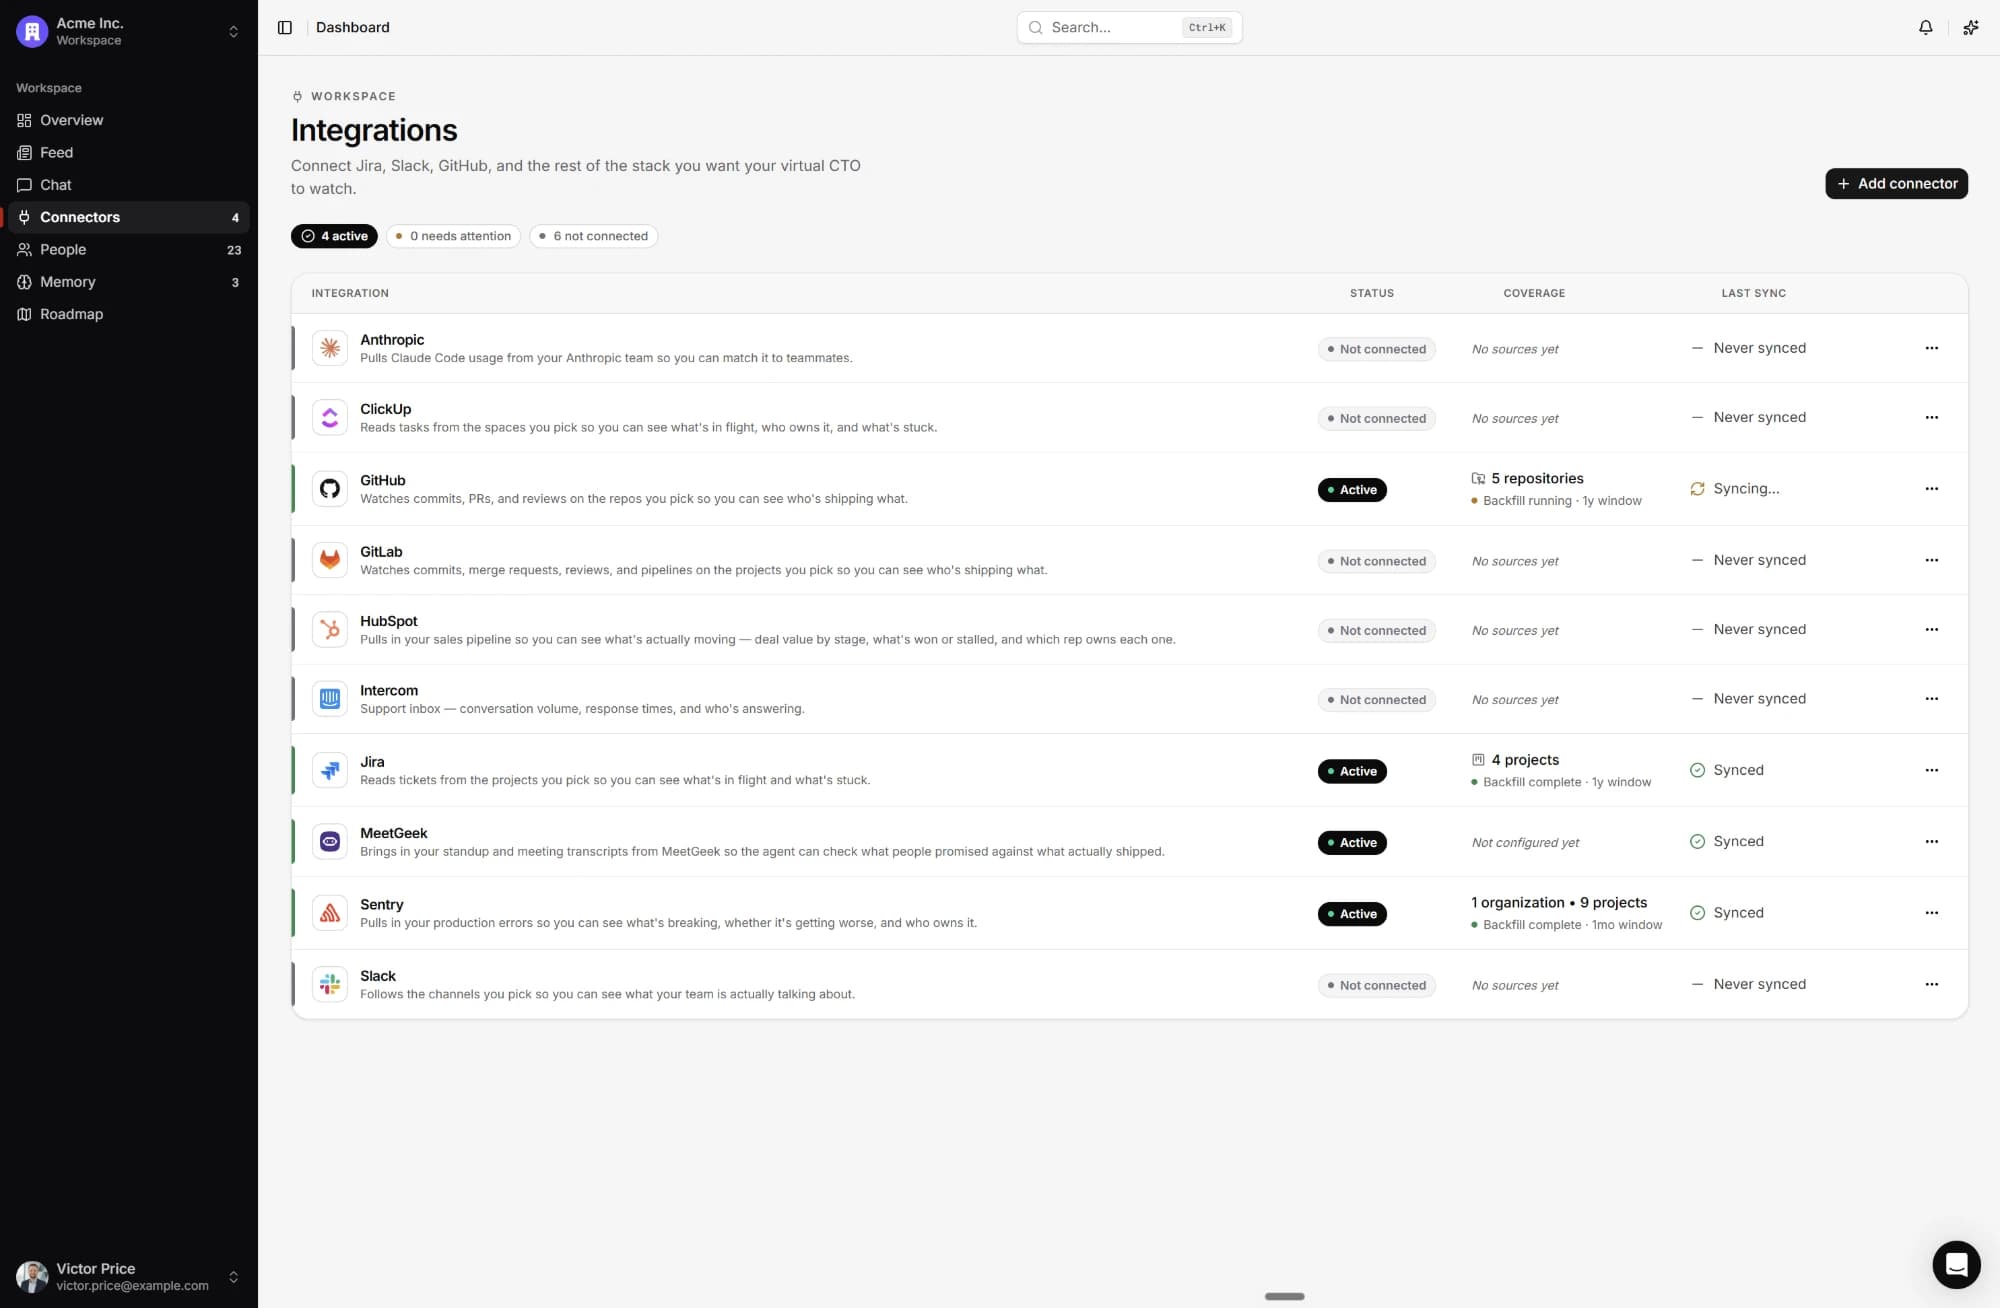2000x1308 pixels.
Task: Click the Slack logo icon
Action: click(330, 984)
